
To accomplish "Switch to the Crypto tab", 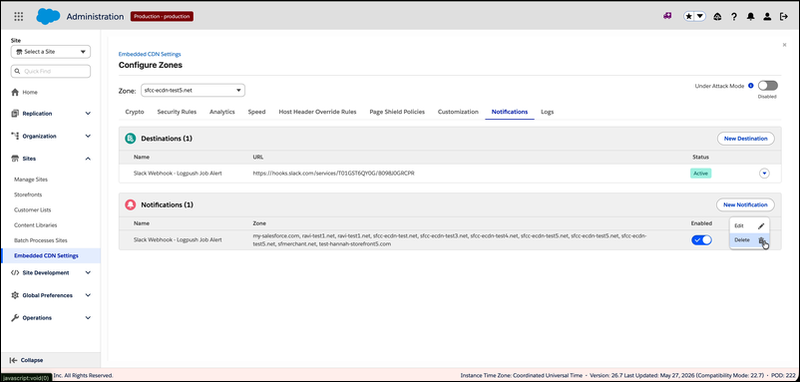I will 135,112.
